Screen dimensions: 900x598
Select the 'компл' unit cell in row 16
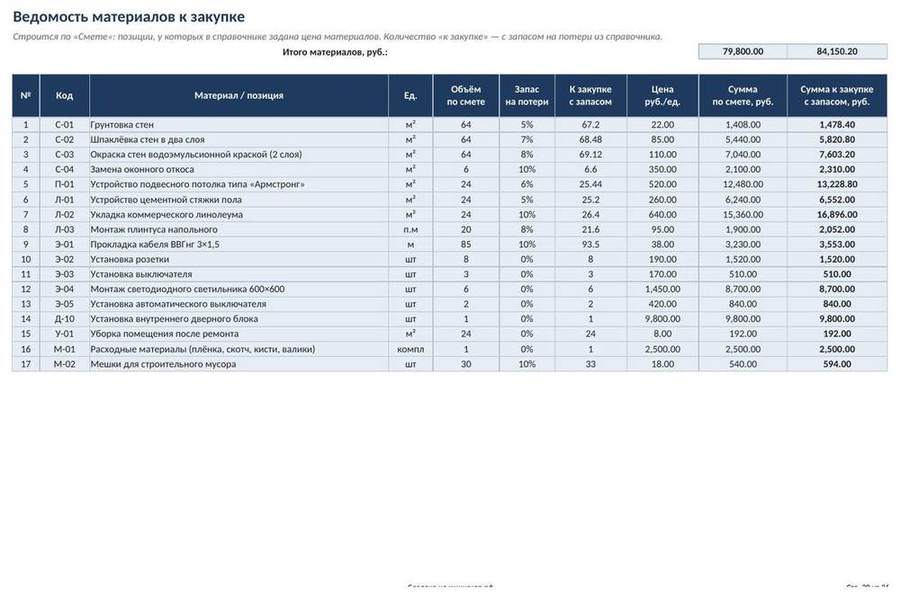point(410,349)
